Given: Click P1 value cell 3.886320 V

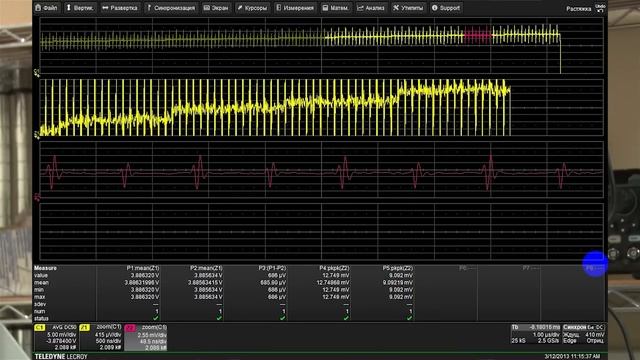Looking at the screenshot, I should [x=145, y=276].
